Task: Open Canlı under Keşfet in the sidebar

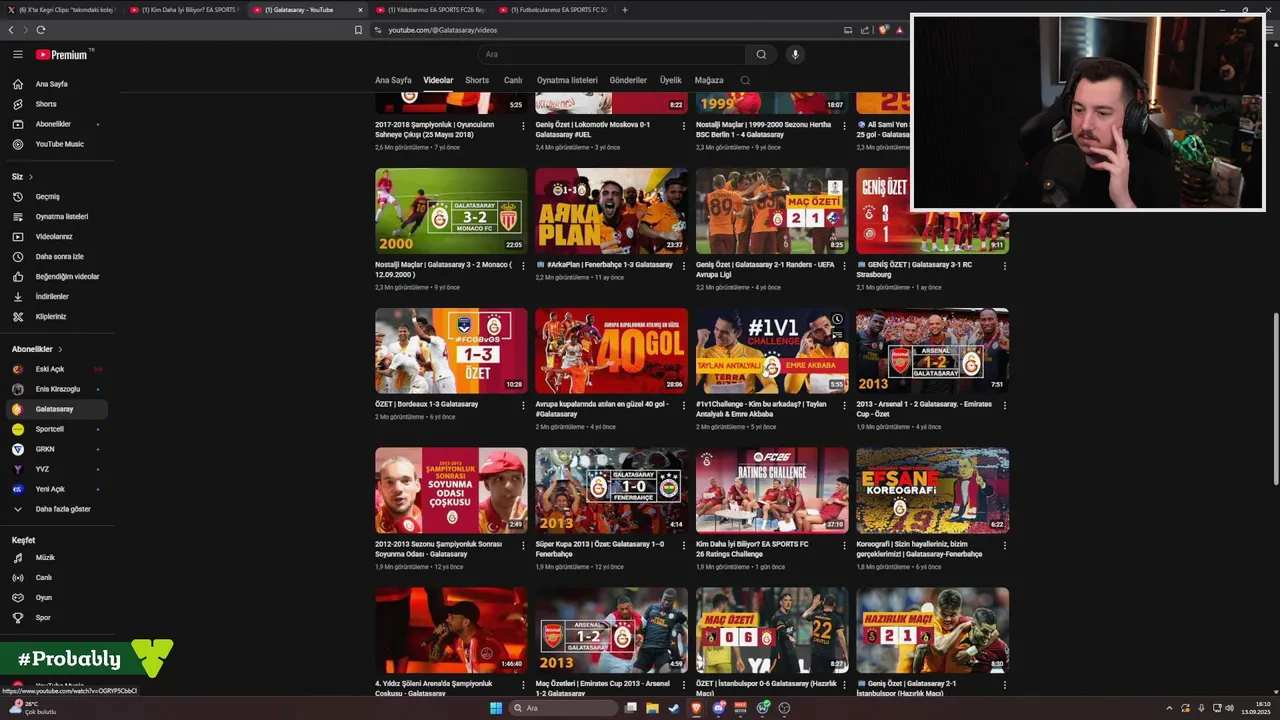Action: (54, 578)
